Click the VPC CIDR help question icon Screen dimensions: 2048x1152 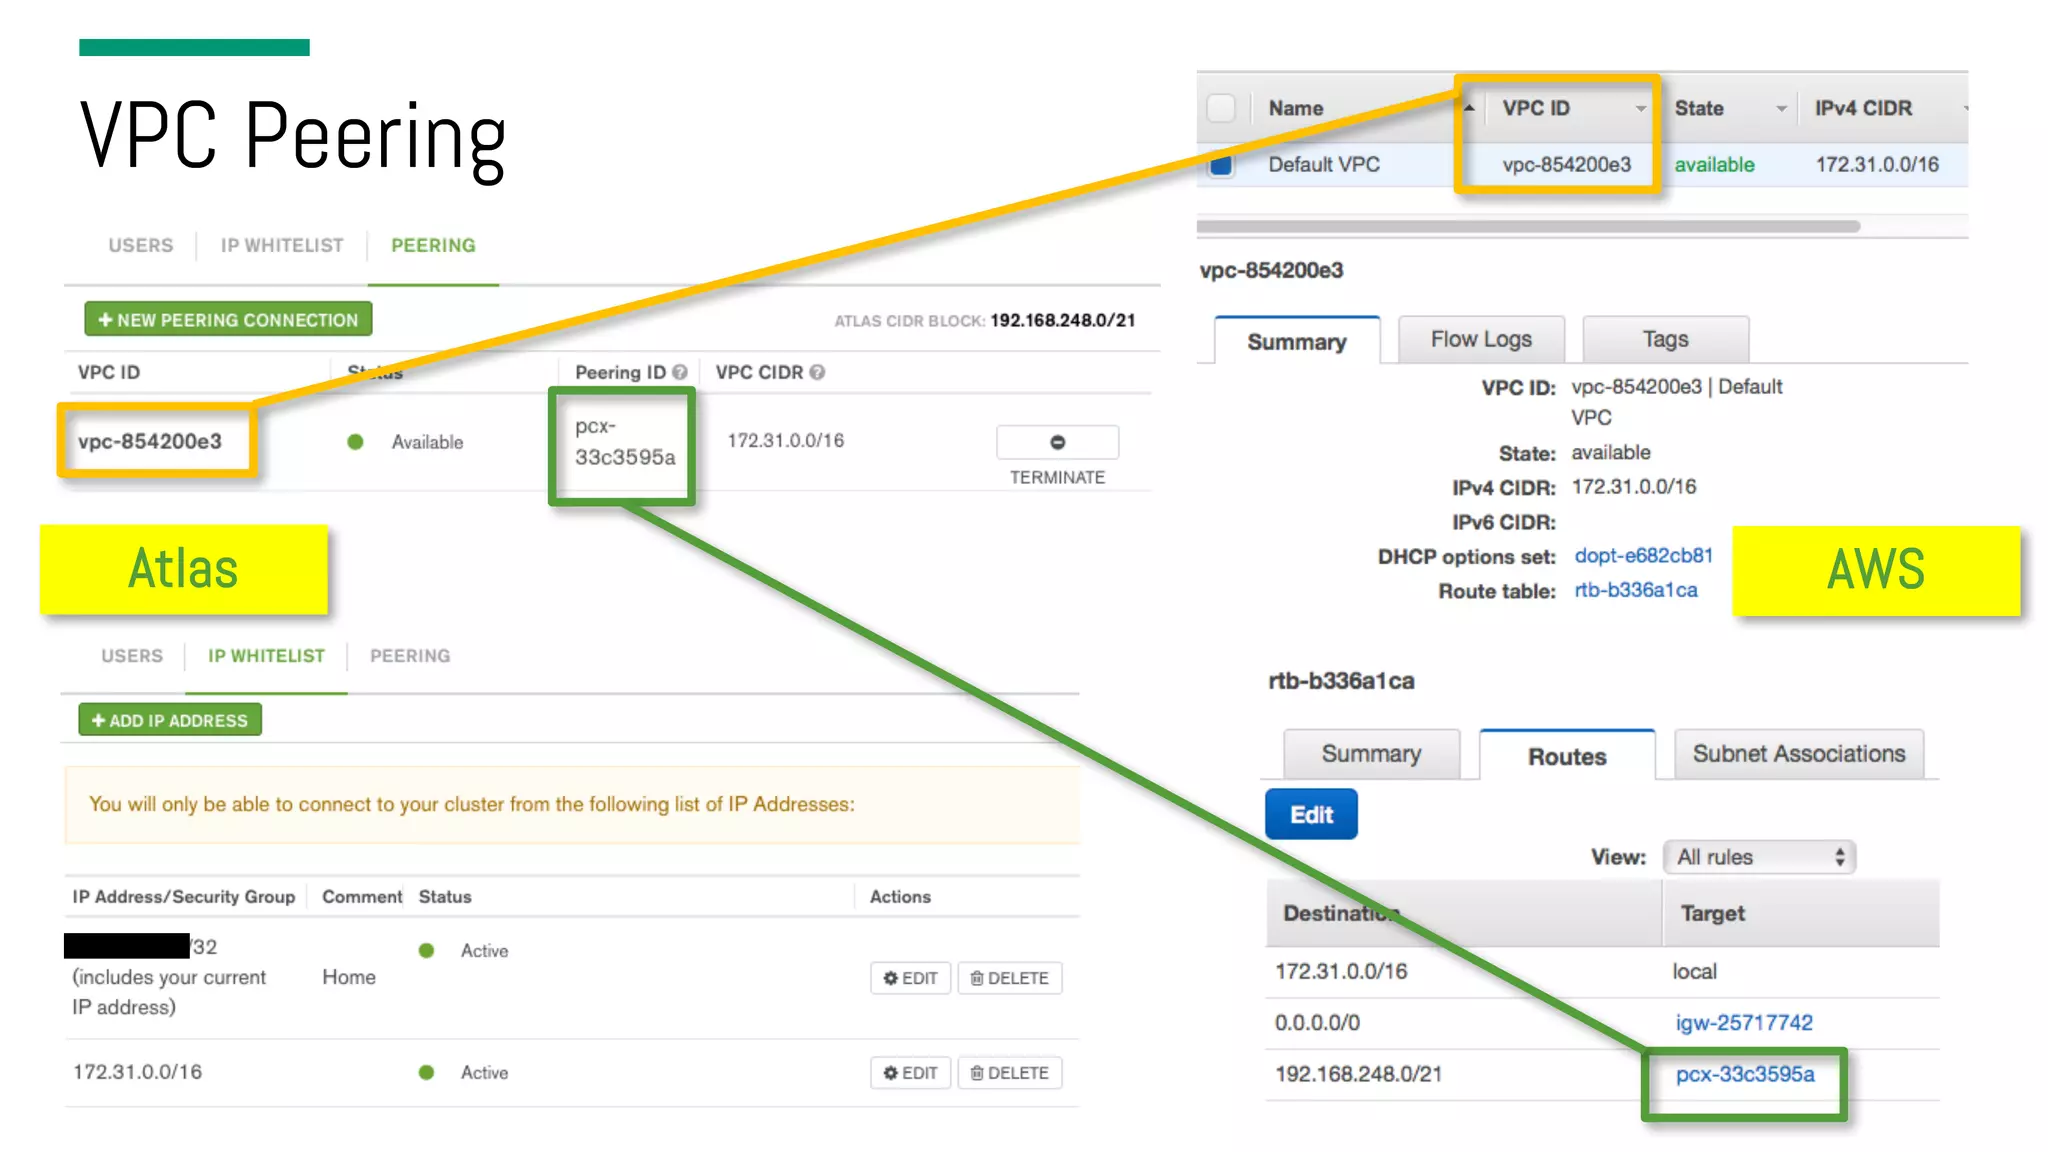point(817,372)
